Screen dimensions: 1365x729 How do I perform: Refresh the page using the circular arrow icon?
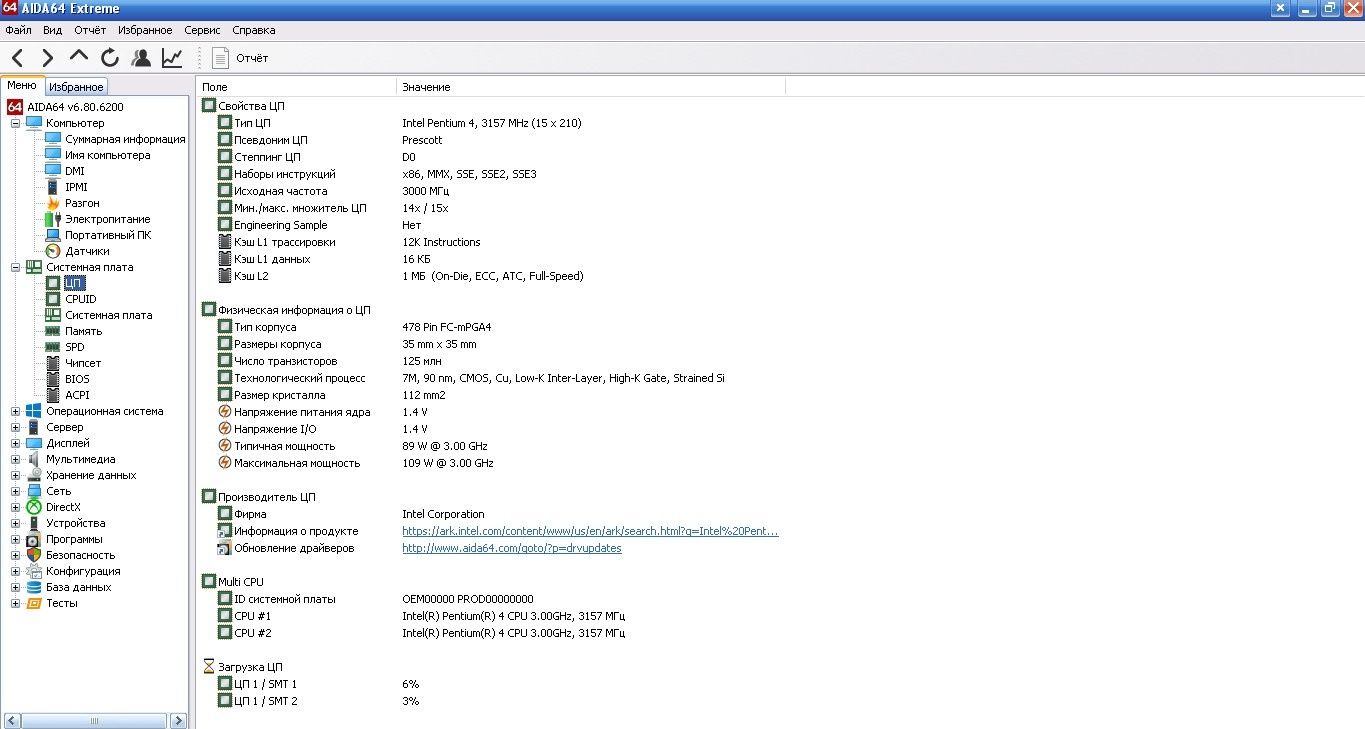point(110,58)
